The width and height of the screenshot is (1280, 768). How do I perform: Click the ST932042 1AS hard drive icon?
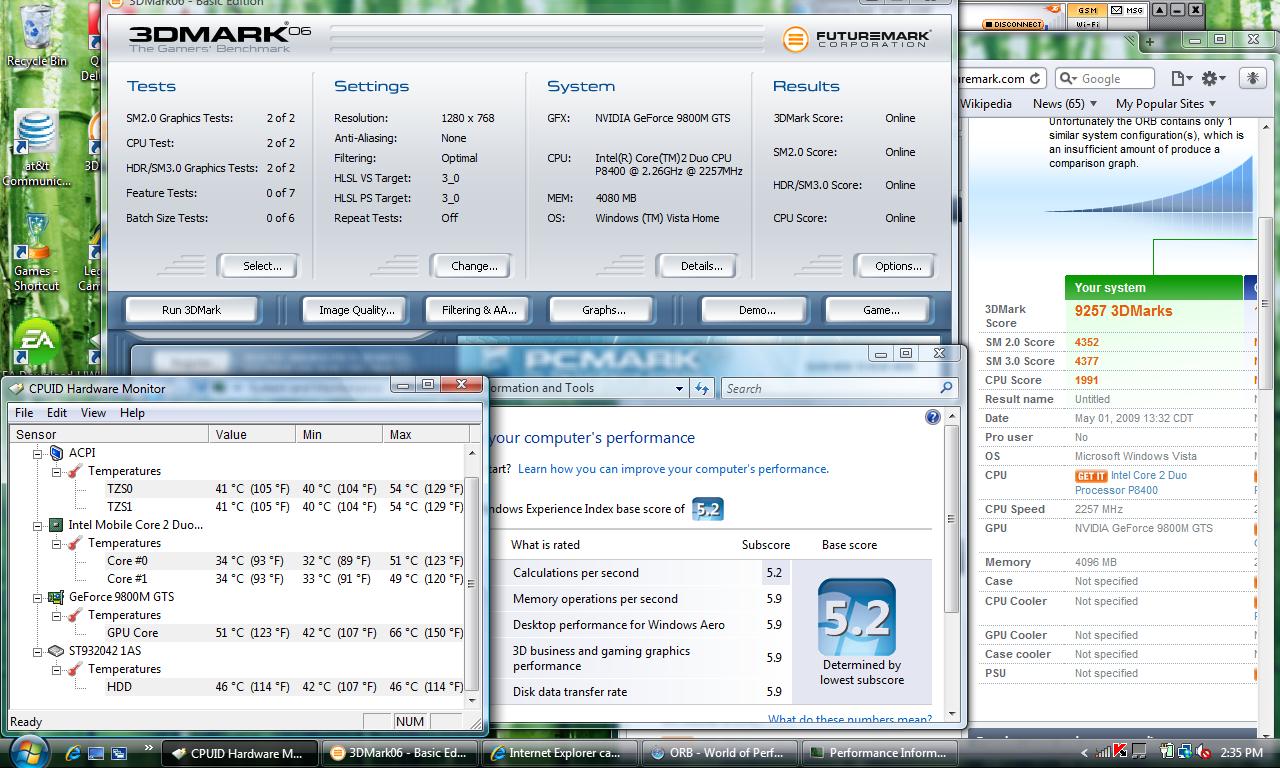coord(57,651)
